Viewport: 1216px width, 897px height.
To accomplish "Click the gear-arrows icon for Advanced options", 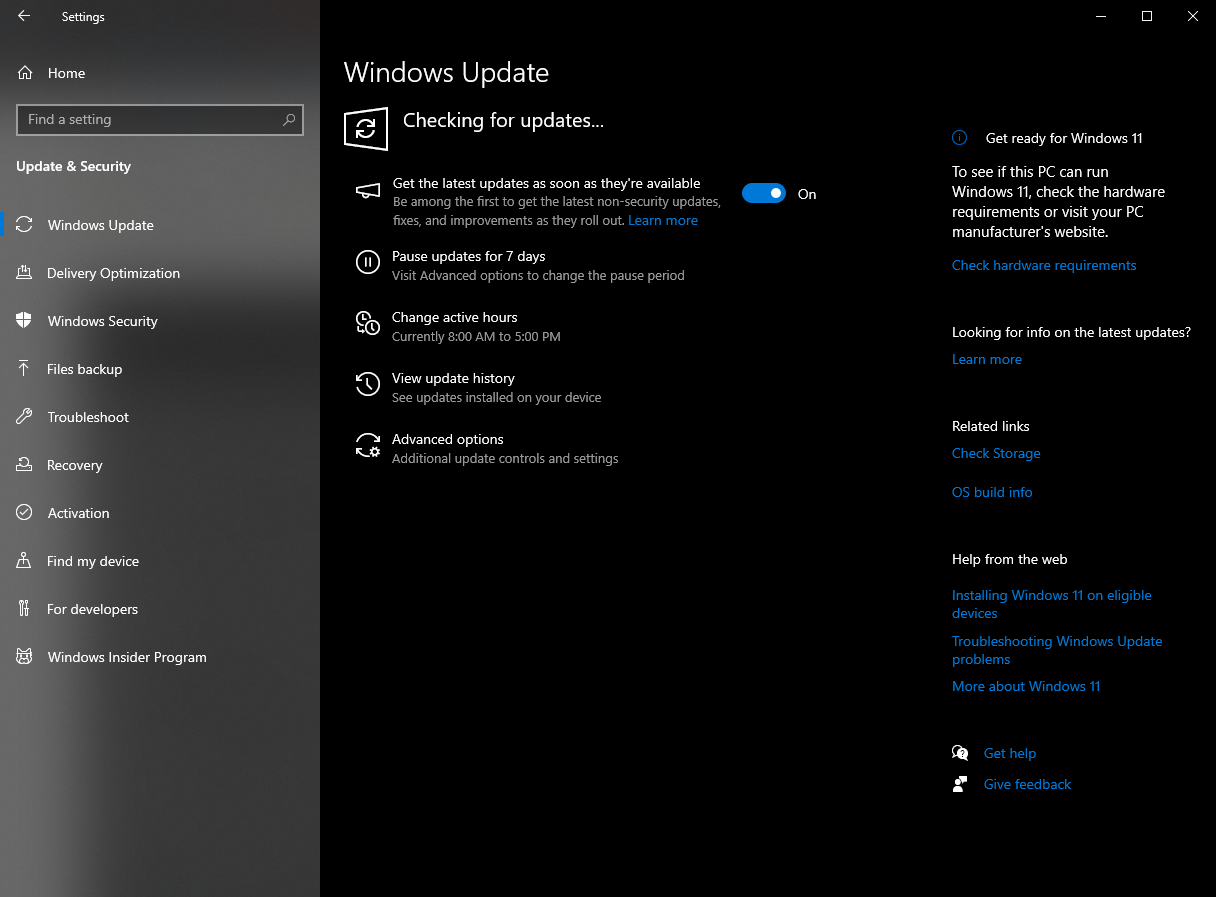I will [368, 445].
